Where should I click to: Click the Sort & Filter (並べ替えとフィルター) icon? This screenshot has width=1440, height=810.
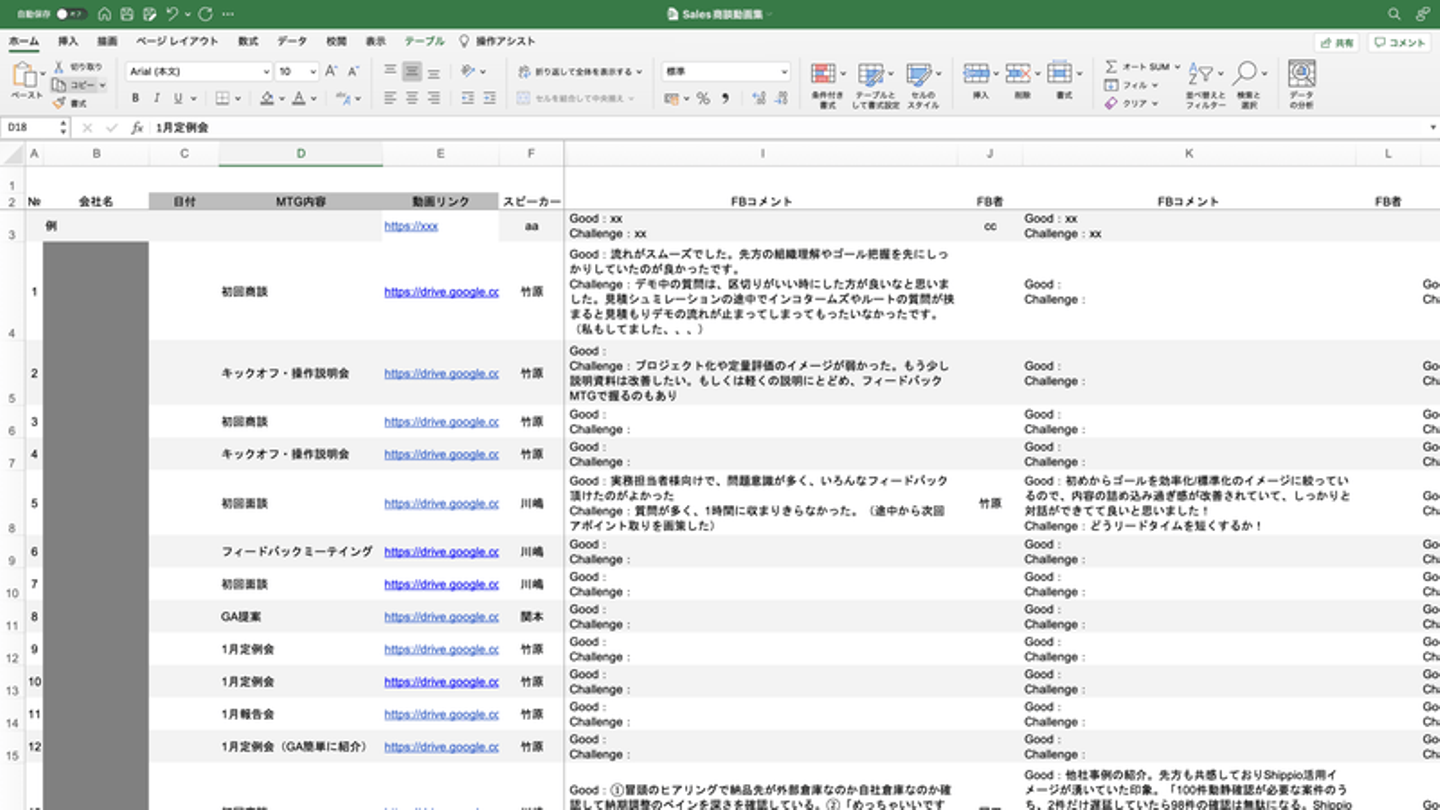click(x=1203, y=75)
